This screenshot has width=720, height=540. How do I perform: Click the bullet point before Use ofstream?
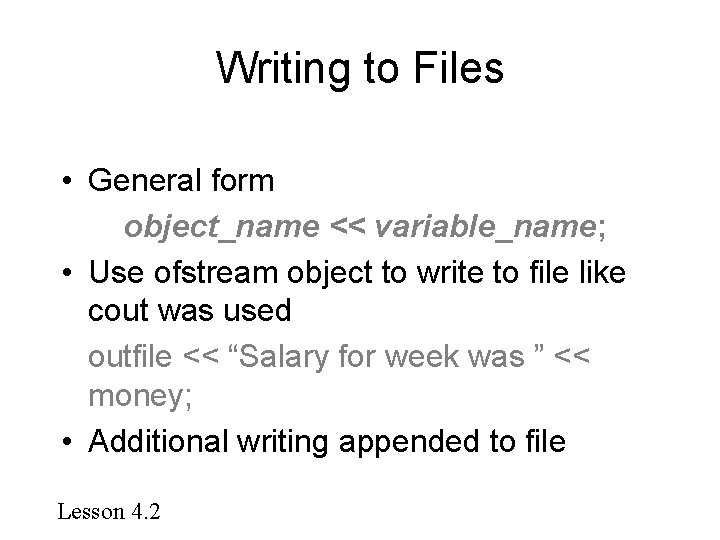tap(67, 273)
